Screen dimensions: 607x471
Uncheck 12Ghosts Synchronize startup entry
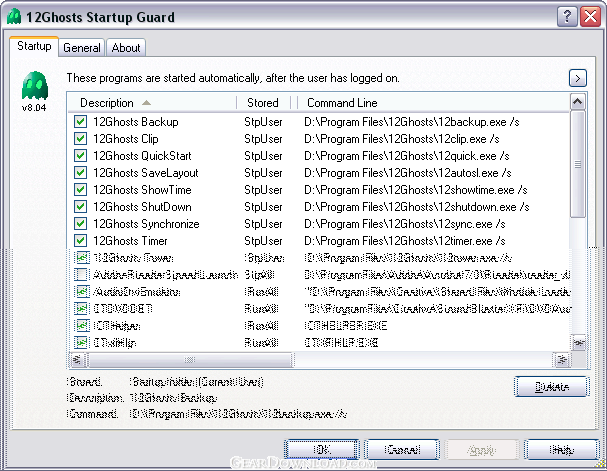[x=81, y=224]
